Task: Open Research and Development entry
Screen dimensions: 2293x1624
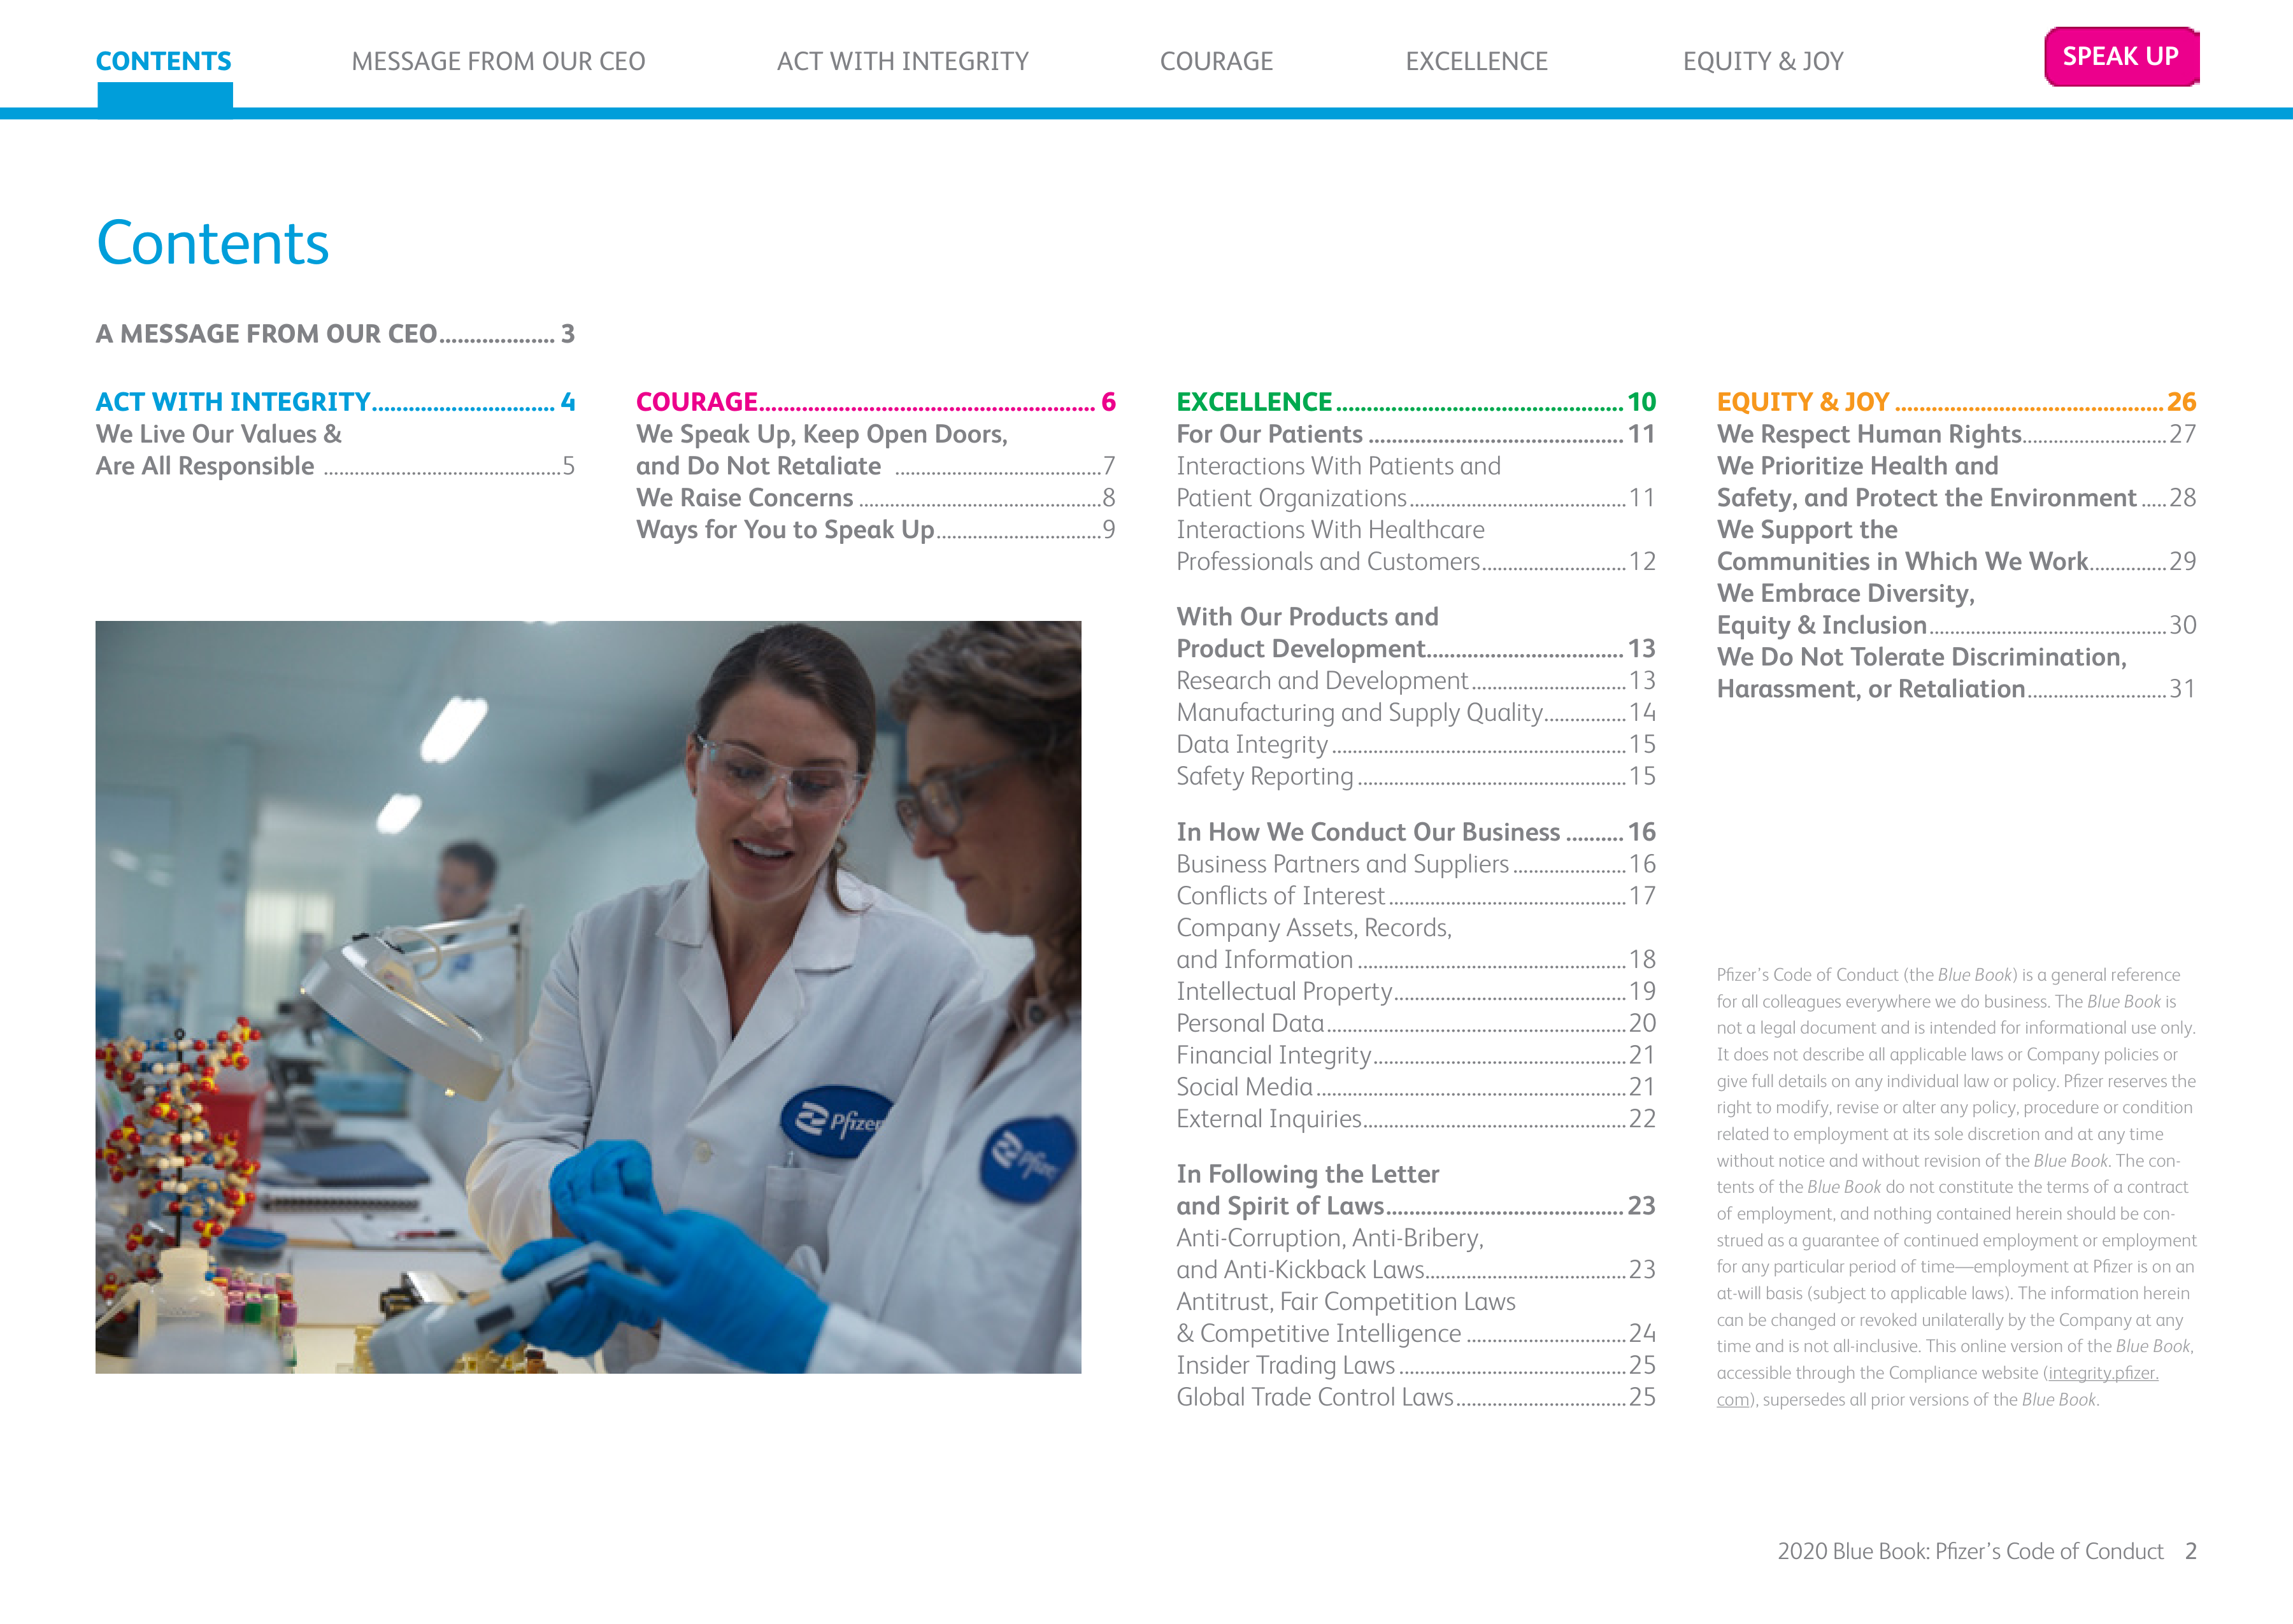Action: 1416,681
